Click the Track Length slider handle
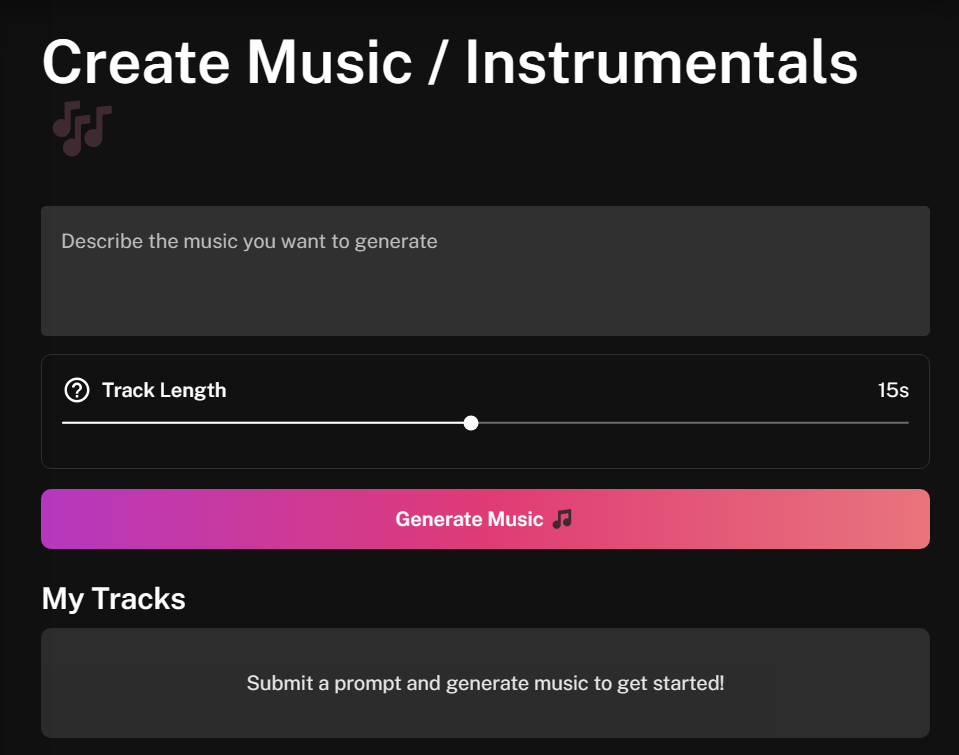959x755 pixels. pyautogui.click(x=471, y=423)
